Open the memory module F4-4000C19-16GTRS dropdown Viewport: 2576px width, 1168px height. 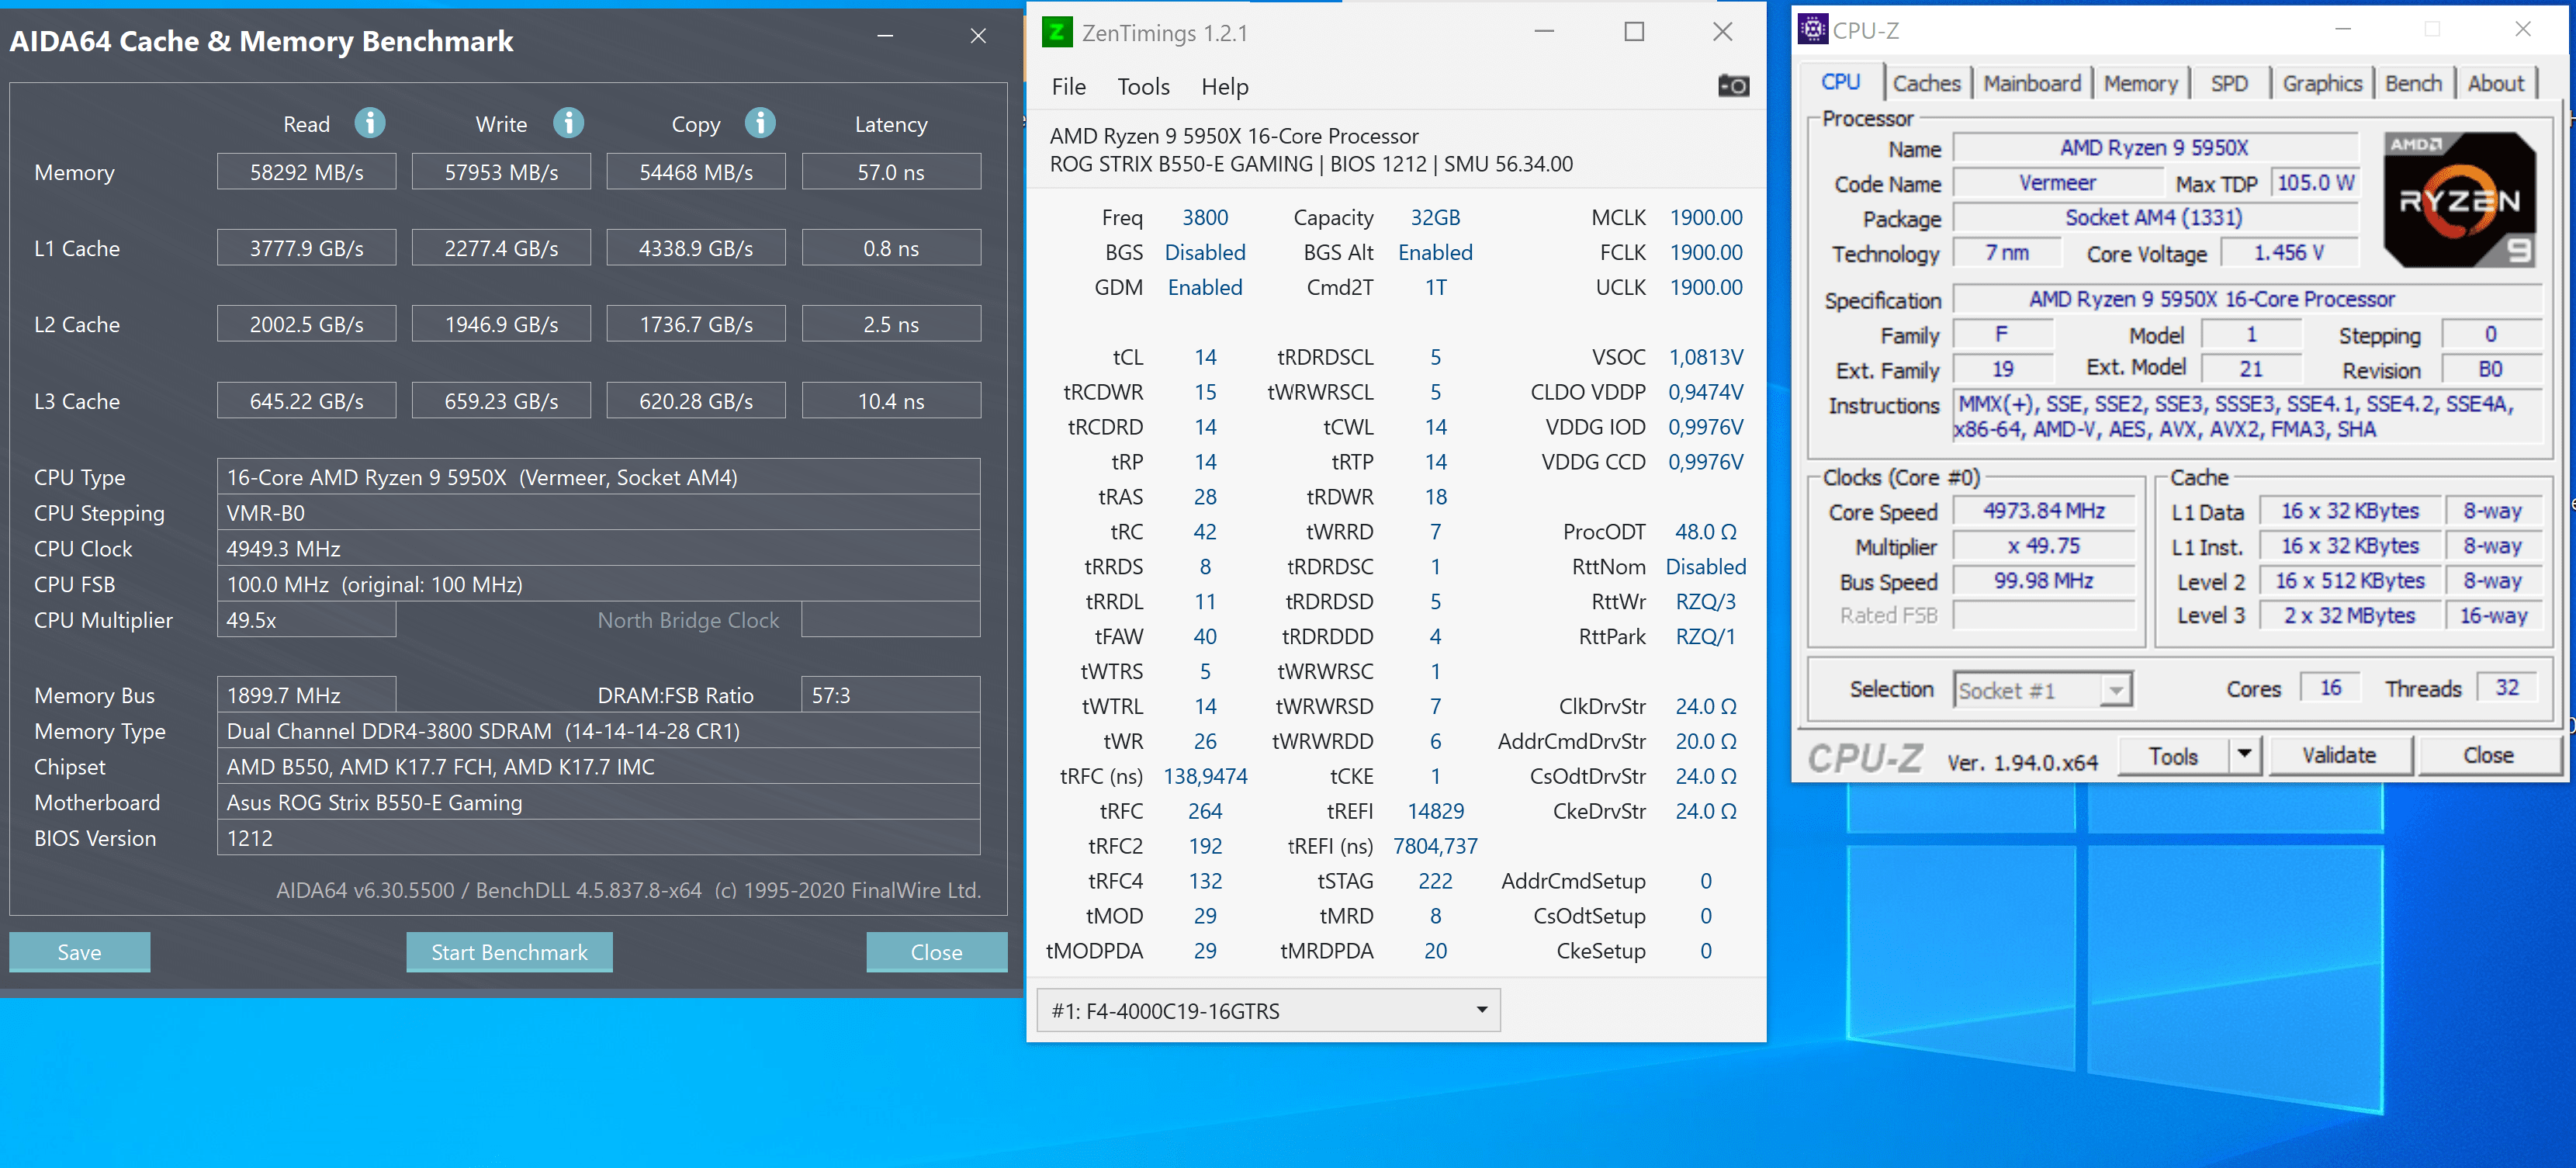pyautogui.click(x=1268, y=1010)
